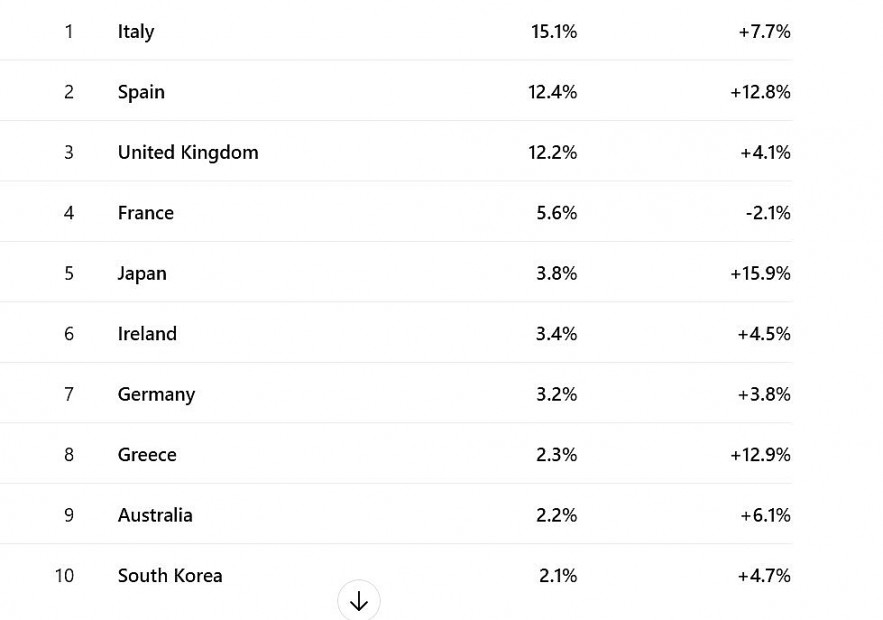Viewport: 883px width, 620px height.
Task: Click Japan's +15.9% growth value
Action: click(x=760, y=272)
